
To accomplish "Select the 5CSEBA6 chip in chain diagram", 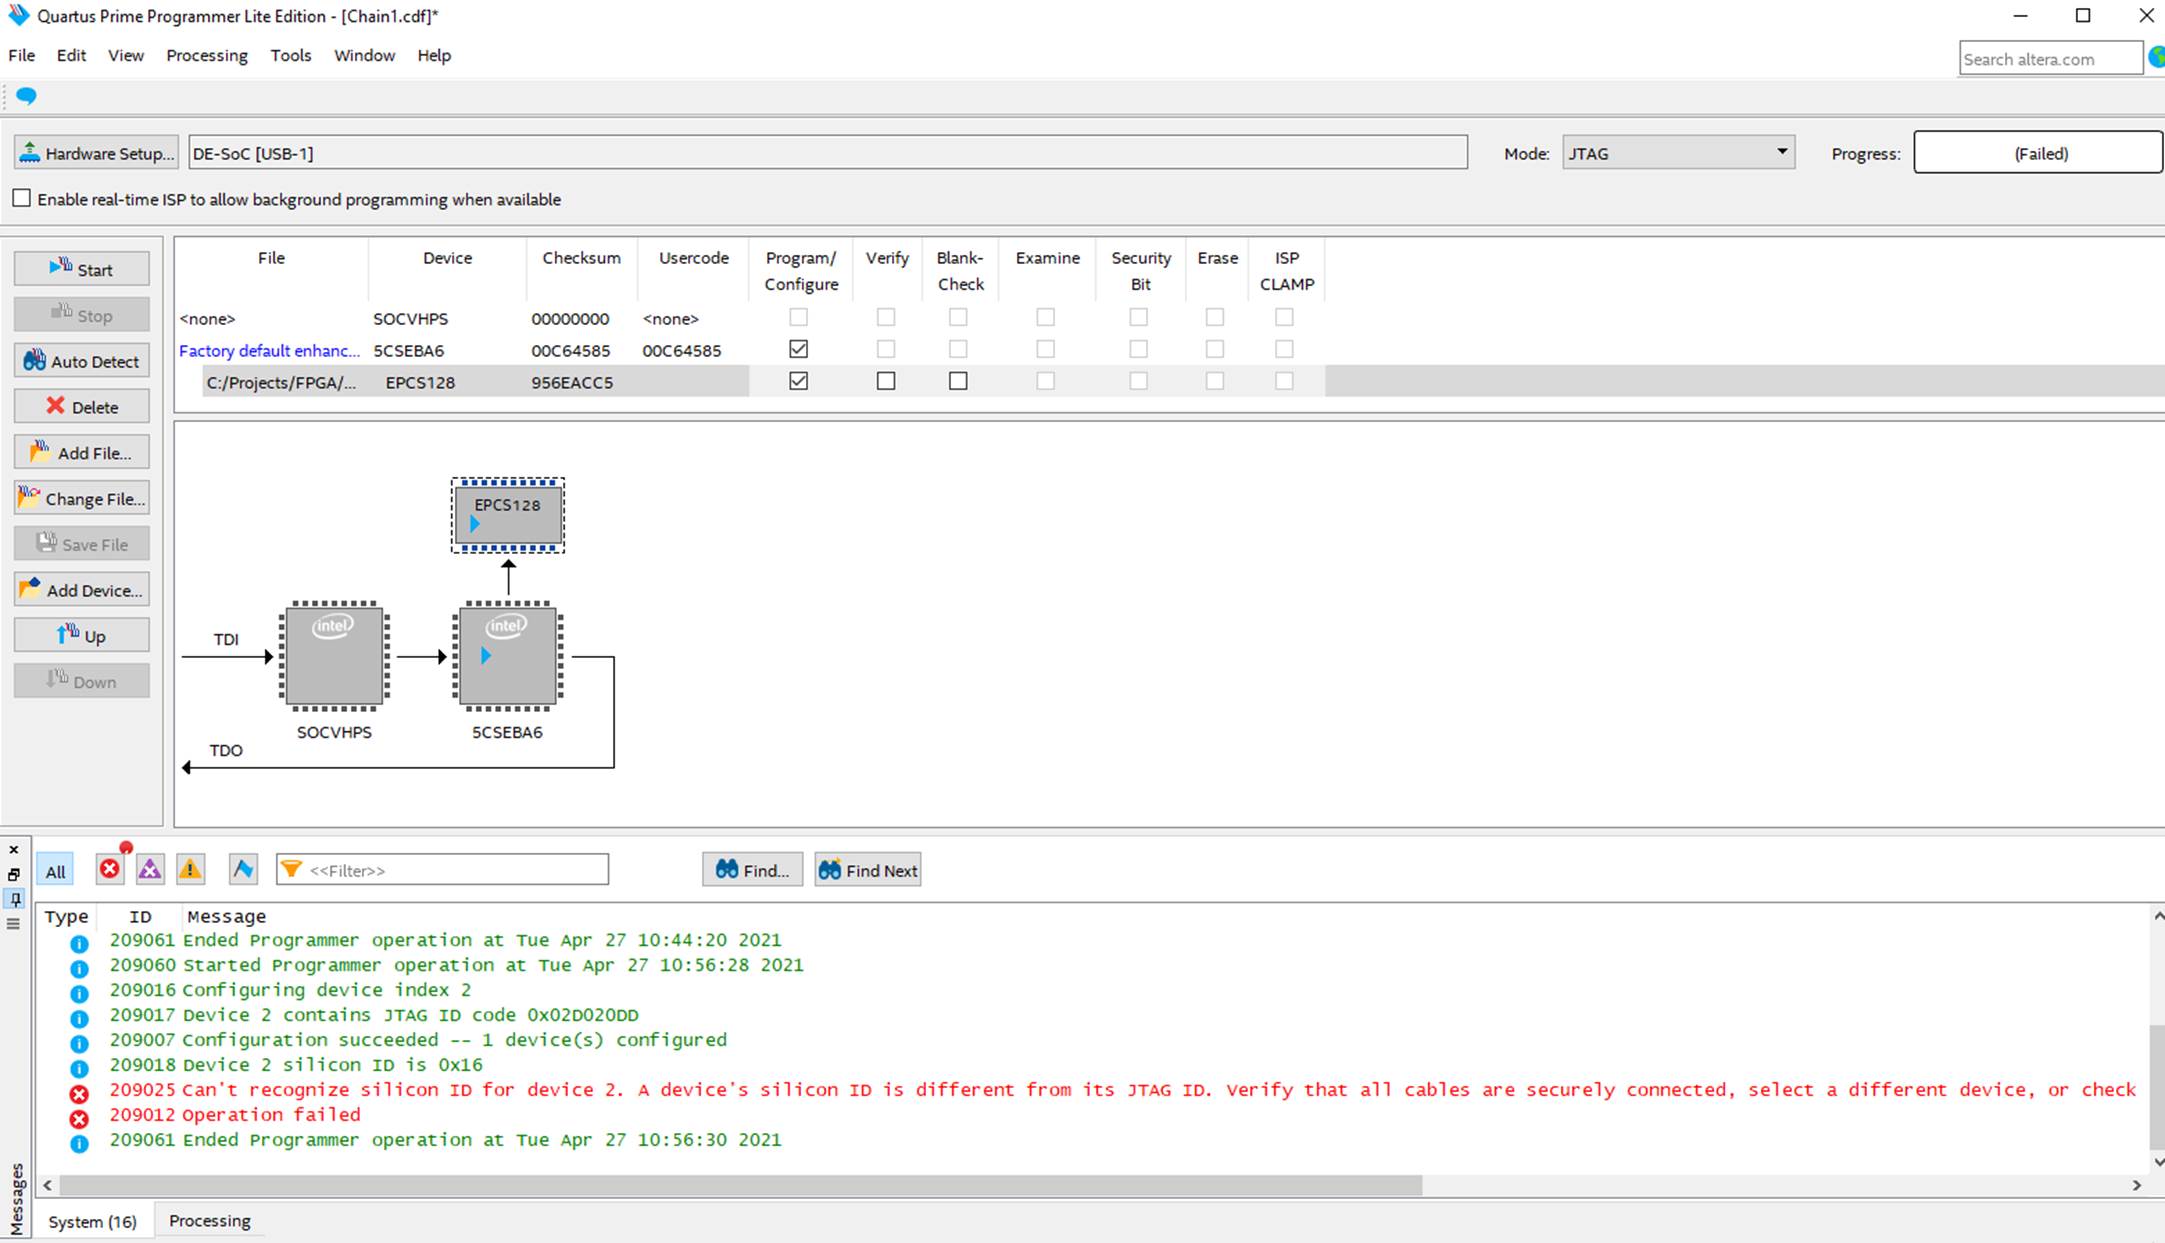I will coord(508,656).
